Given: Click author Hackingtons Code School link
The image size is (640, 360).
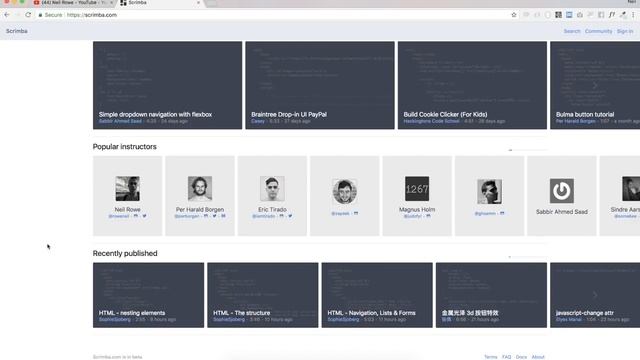Looking at the screenshot, I should pos(431,121).
